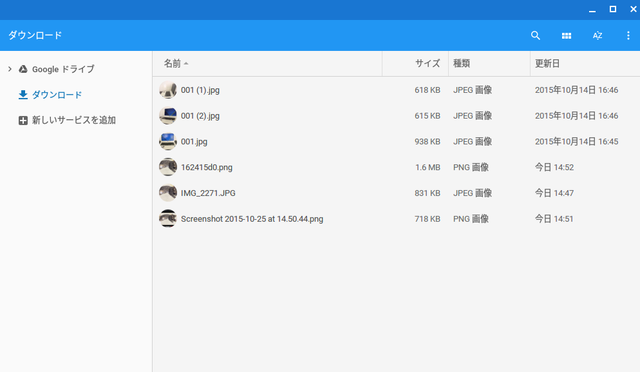640x372 pixels.
Task: Click the 今日 14:51 date cell
Action: tap(554, 218)
